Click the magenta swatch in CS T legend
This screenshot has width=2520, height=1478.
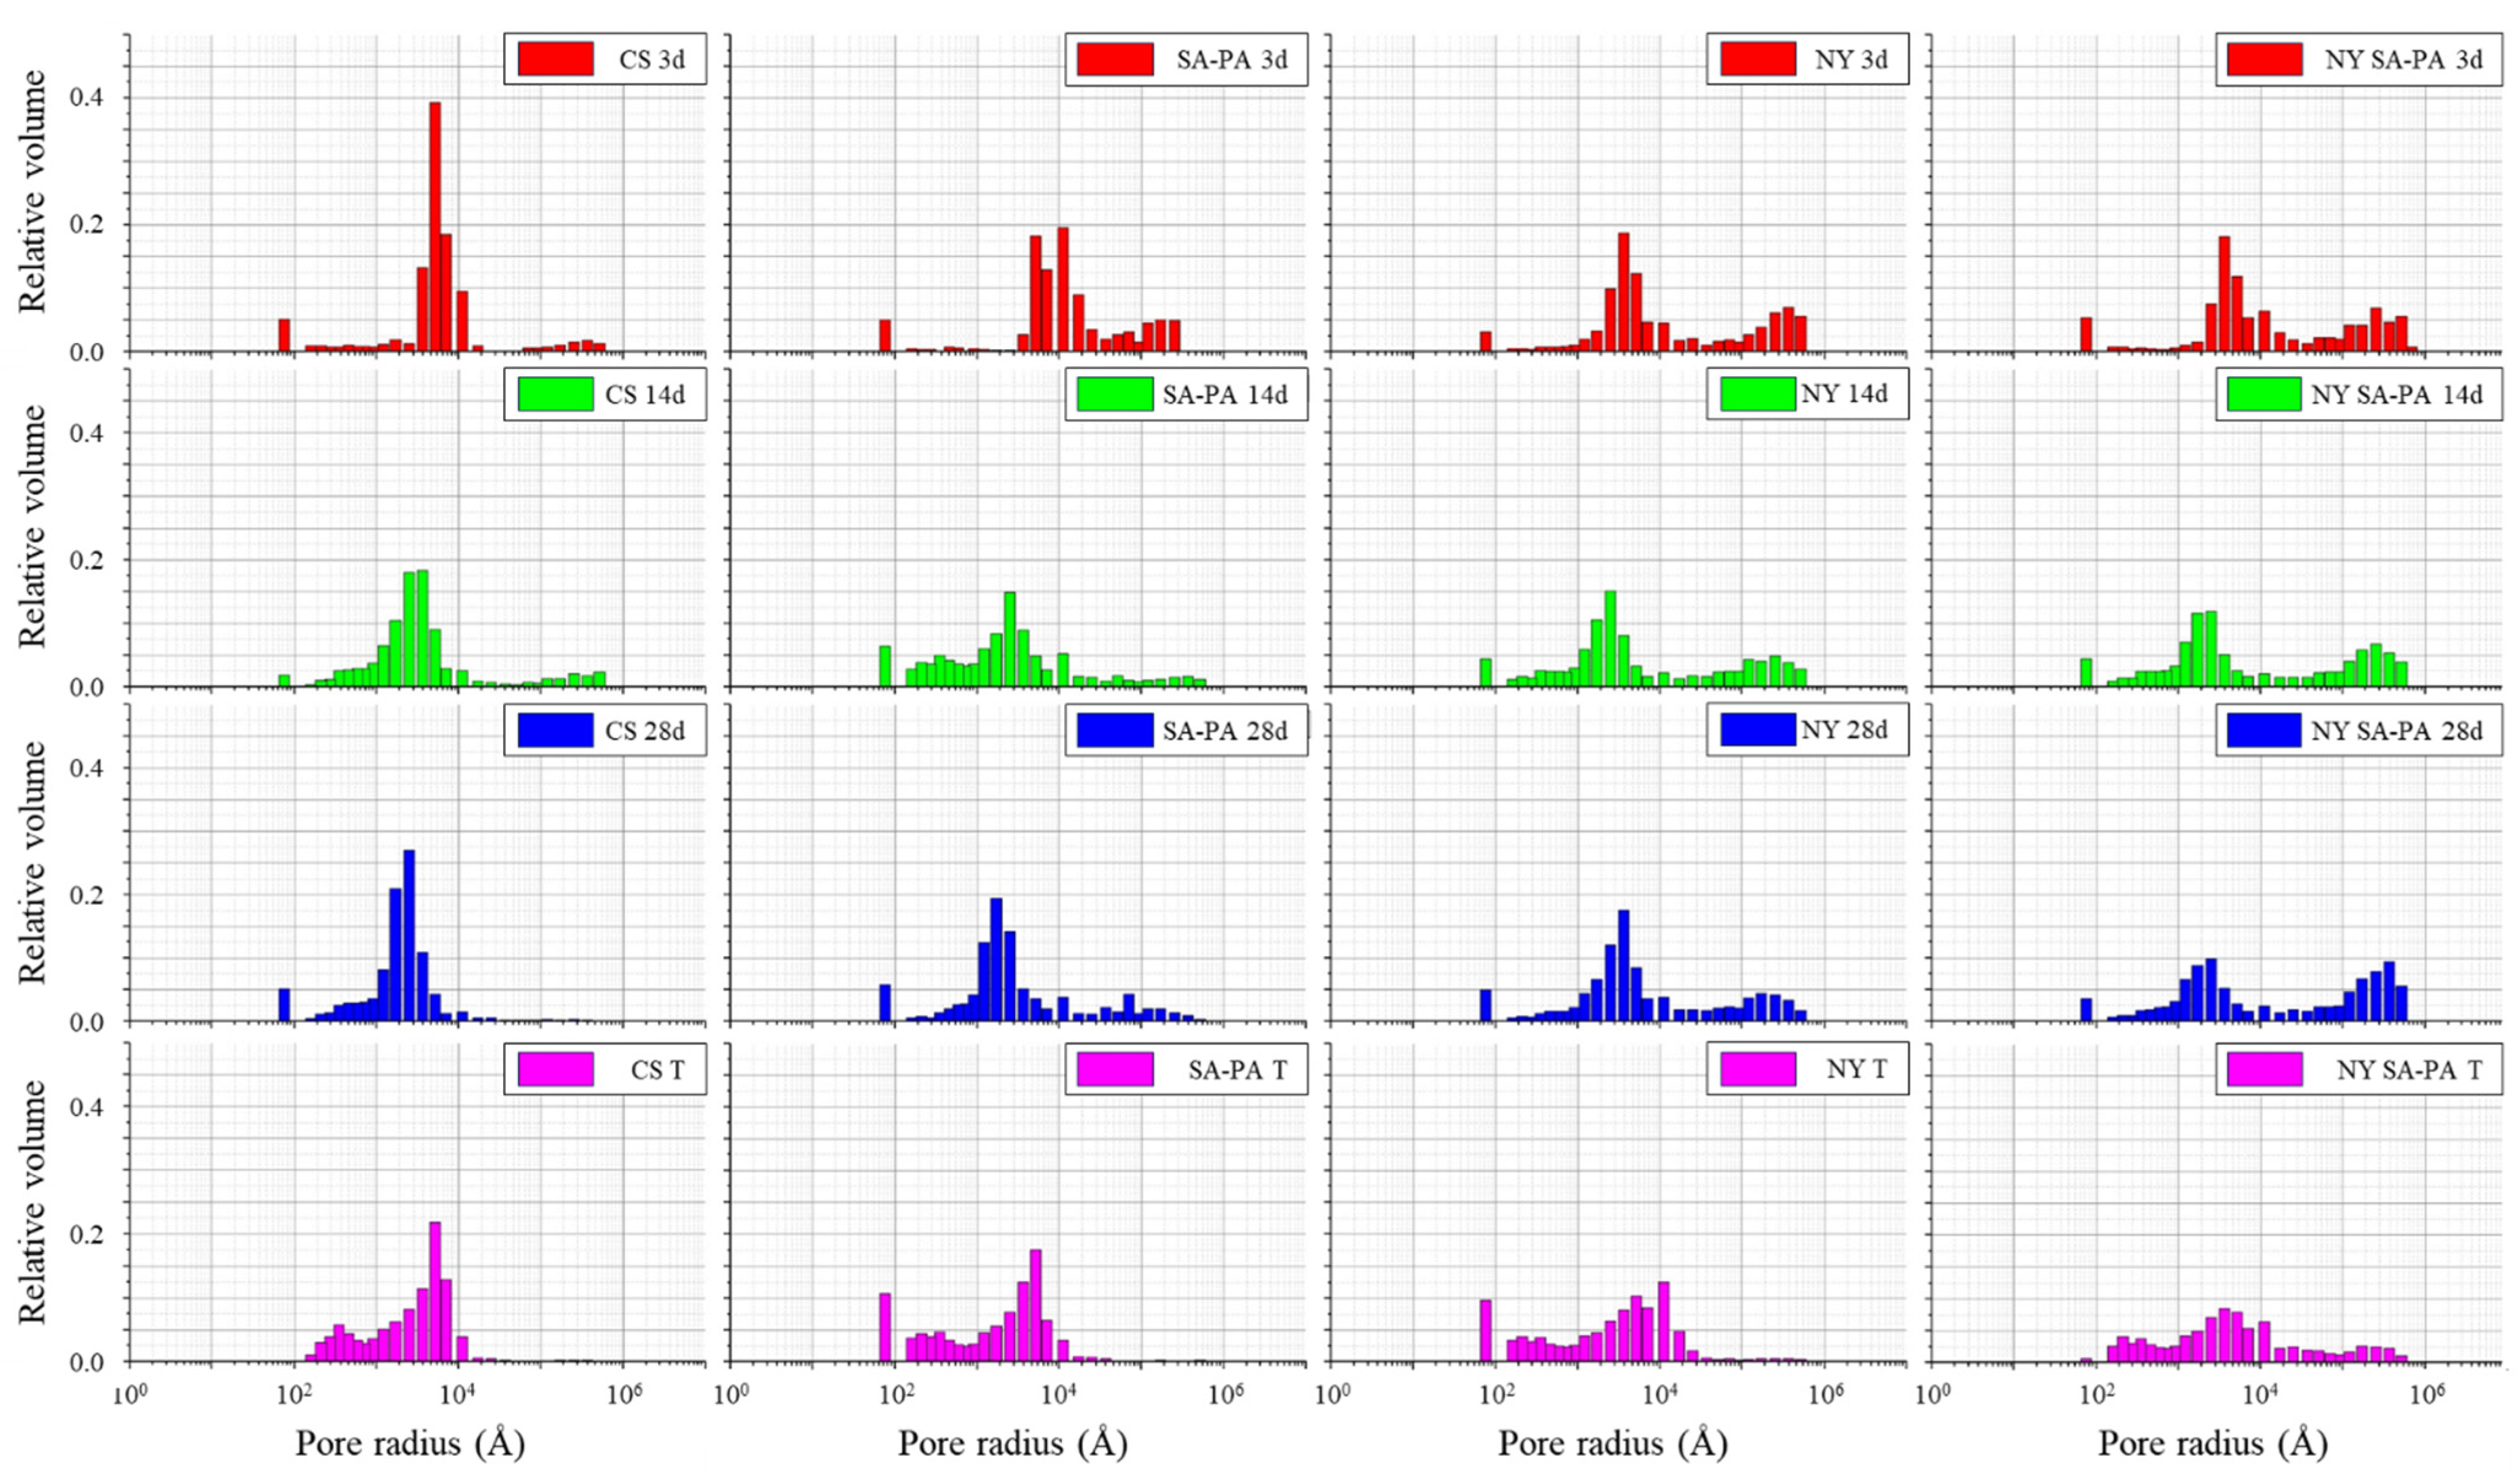click(x=555, y=1069)
